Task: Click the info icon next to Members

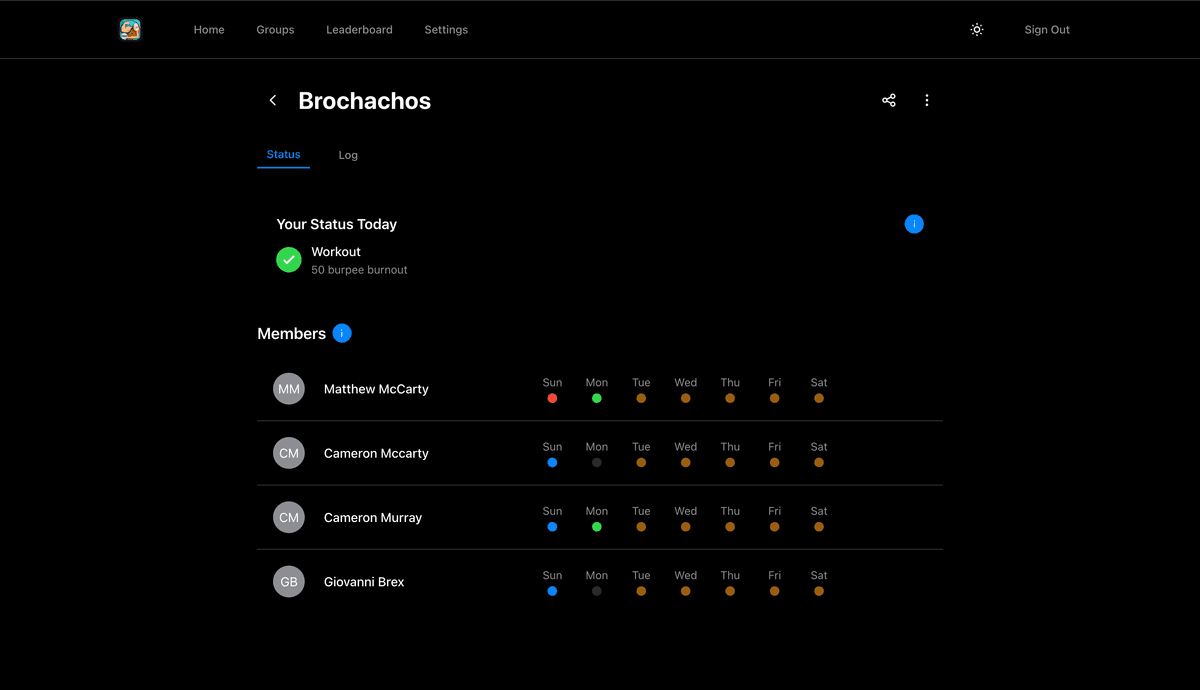Action: [x=342, y=333]
